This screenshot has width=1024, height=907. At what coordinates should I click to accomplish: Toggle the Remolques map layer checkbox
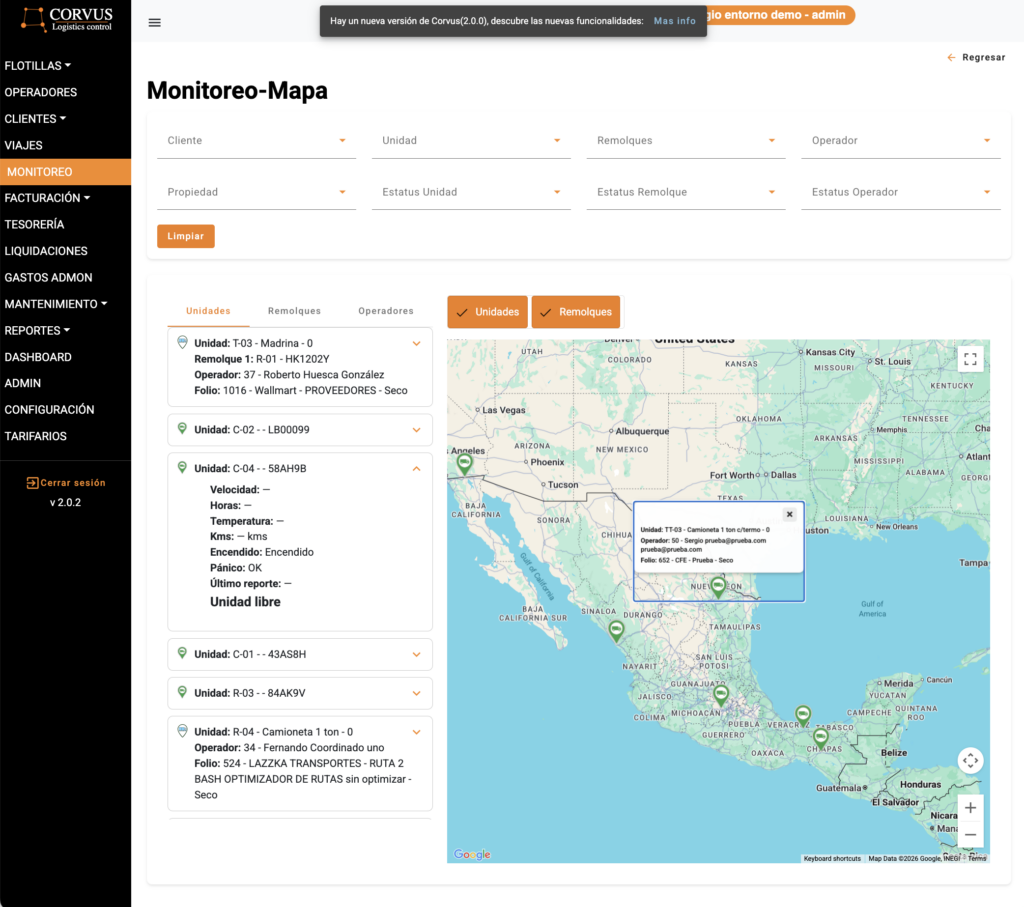tap(575, 312)
